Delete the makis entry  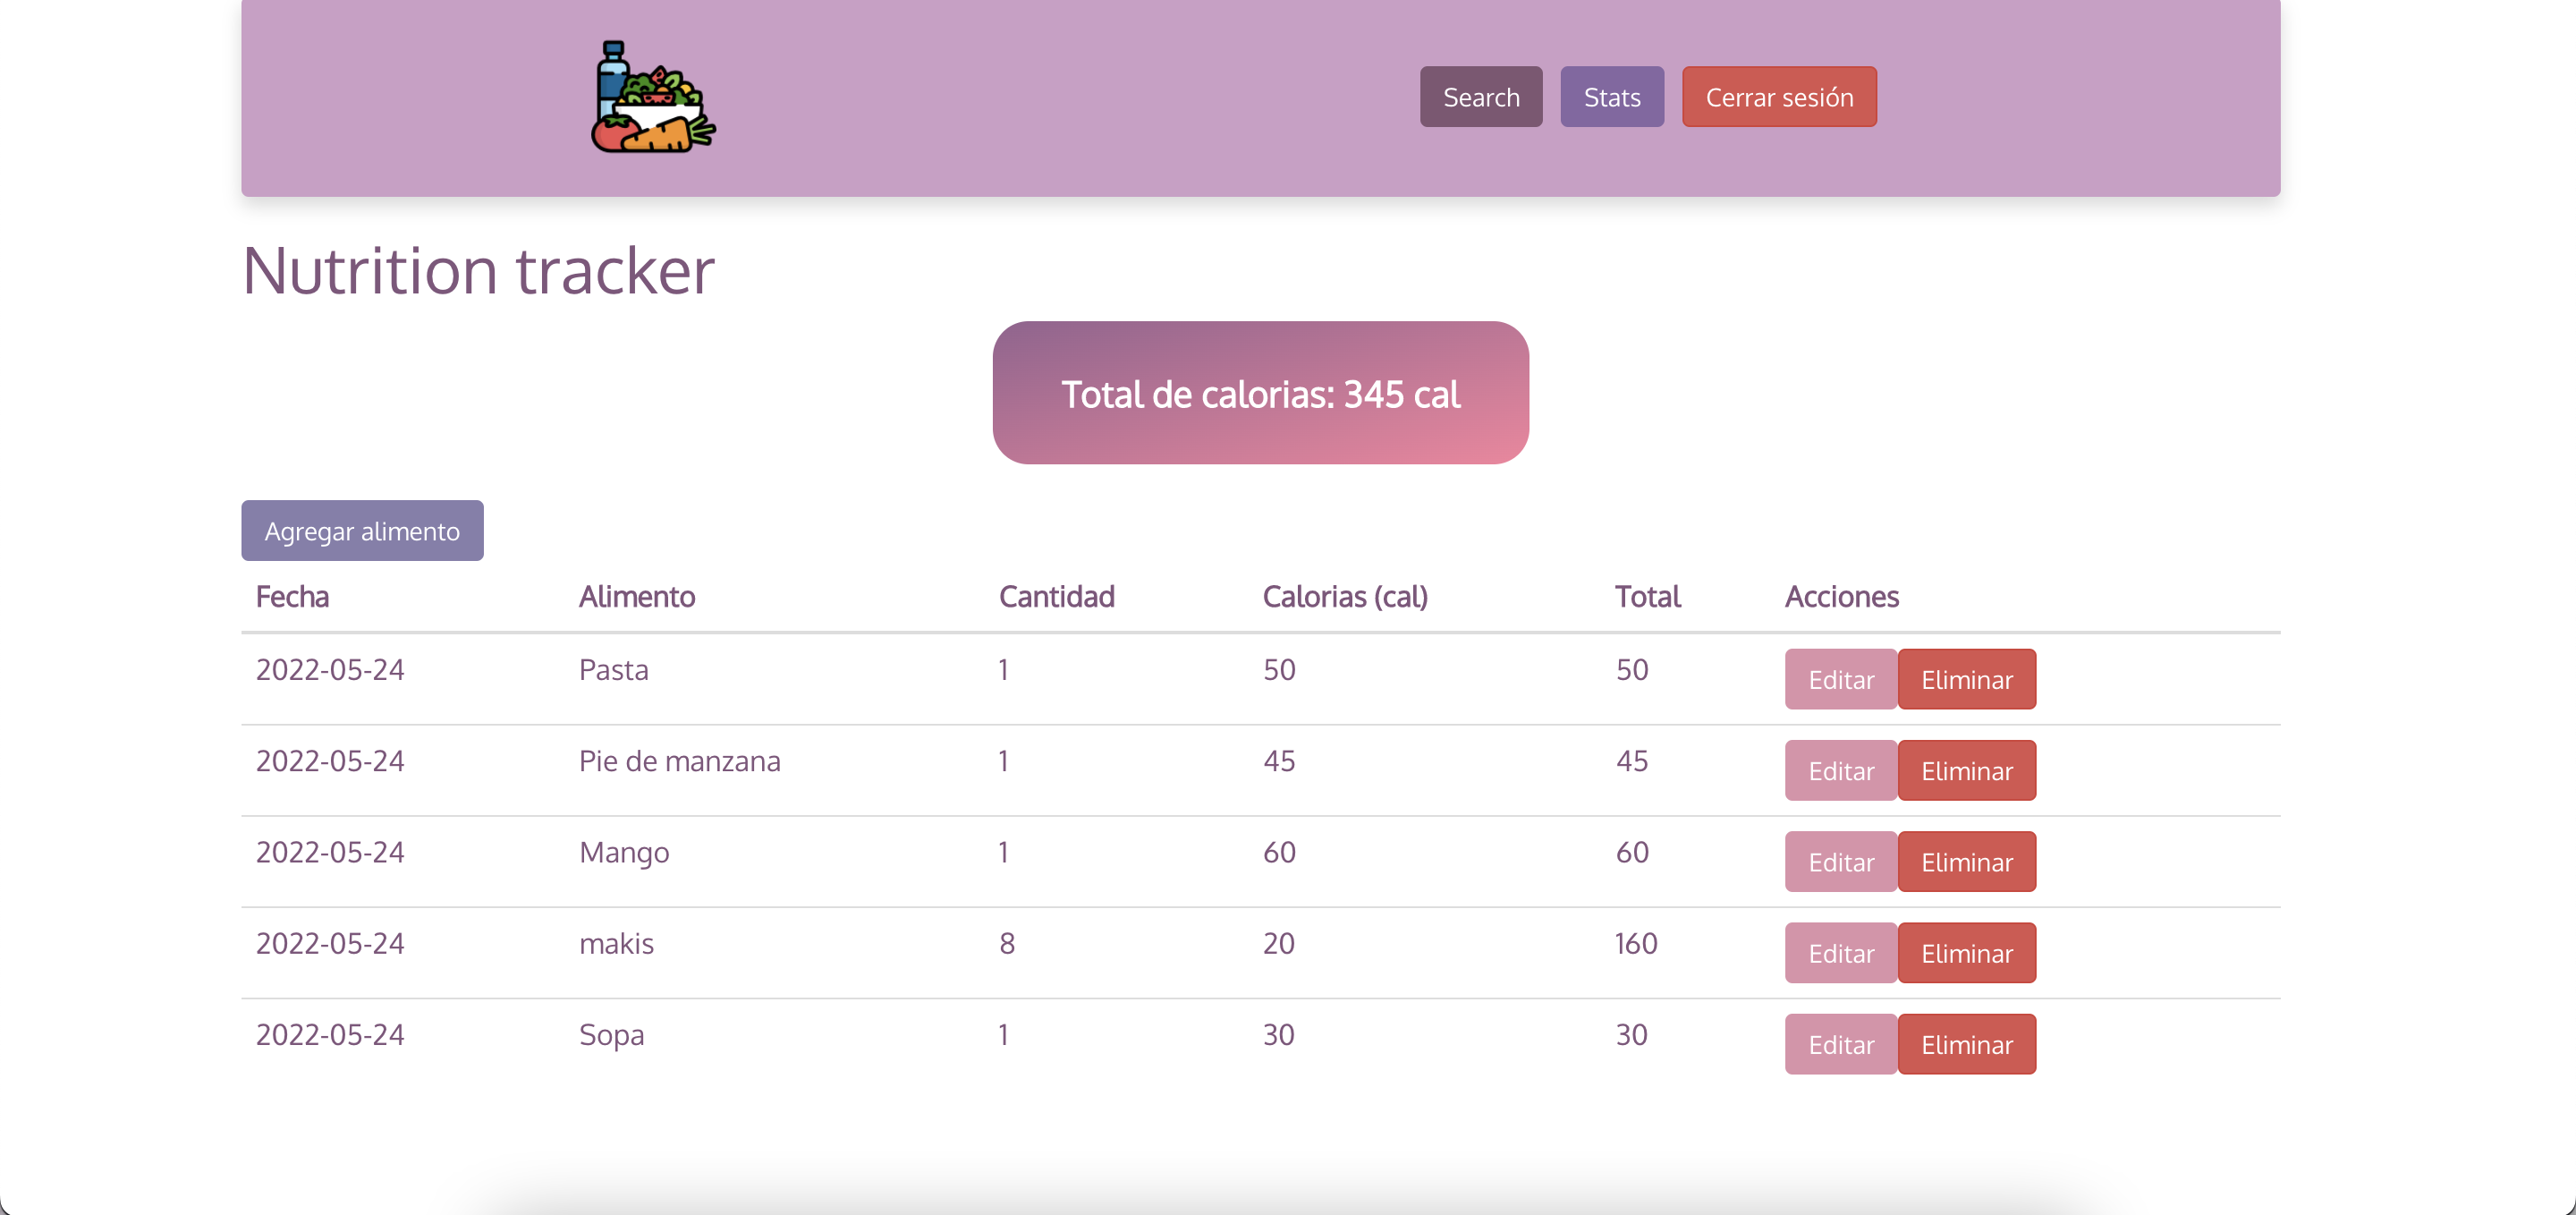(x=1967, y=953)
